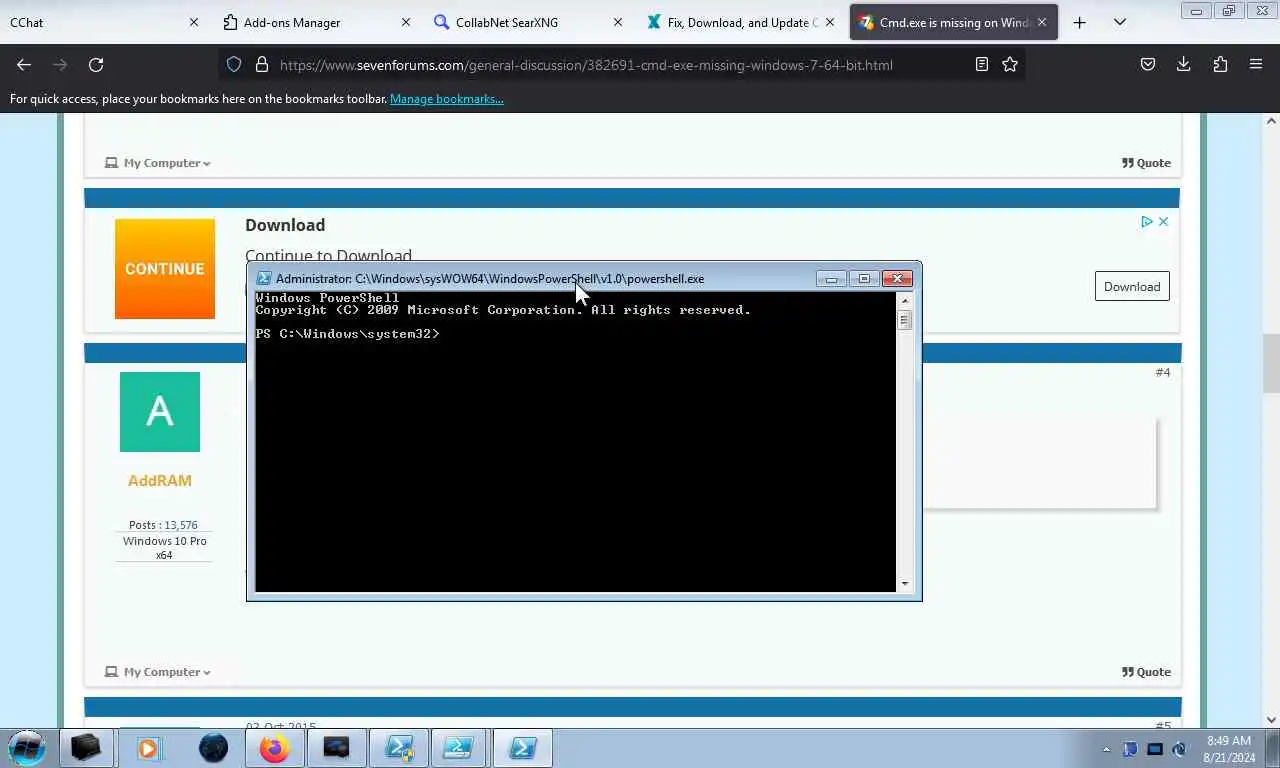Open the 8:49 AM taskbar clock
1280x768 pixels.
pyautogui.click(x=1229, y=749)
